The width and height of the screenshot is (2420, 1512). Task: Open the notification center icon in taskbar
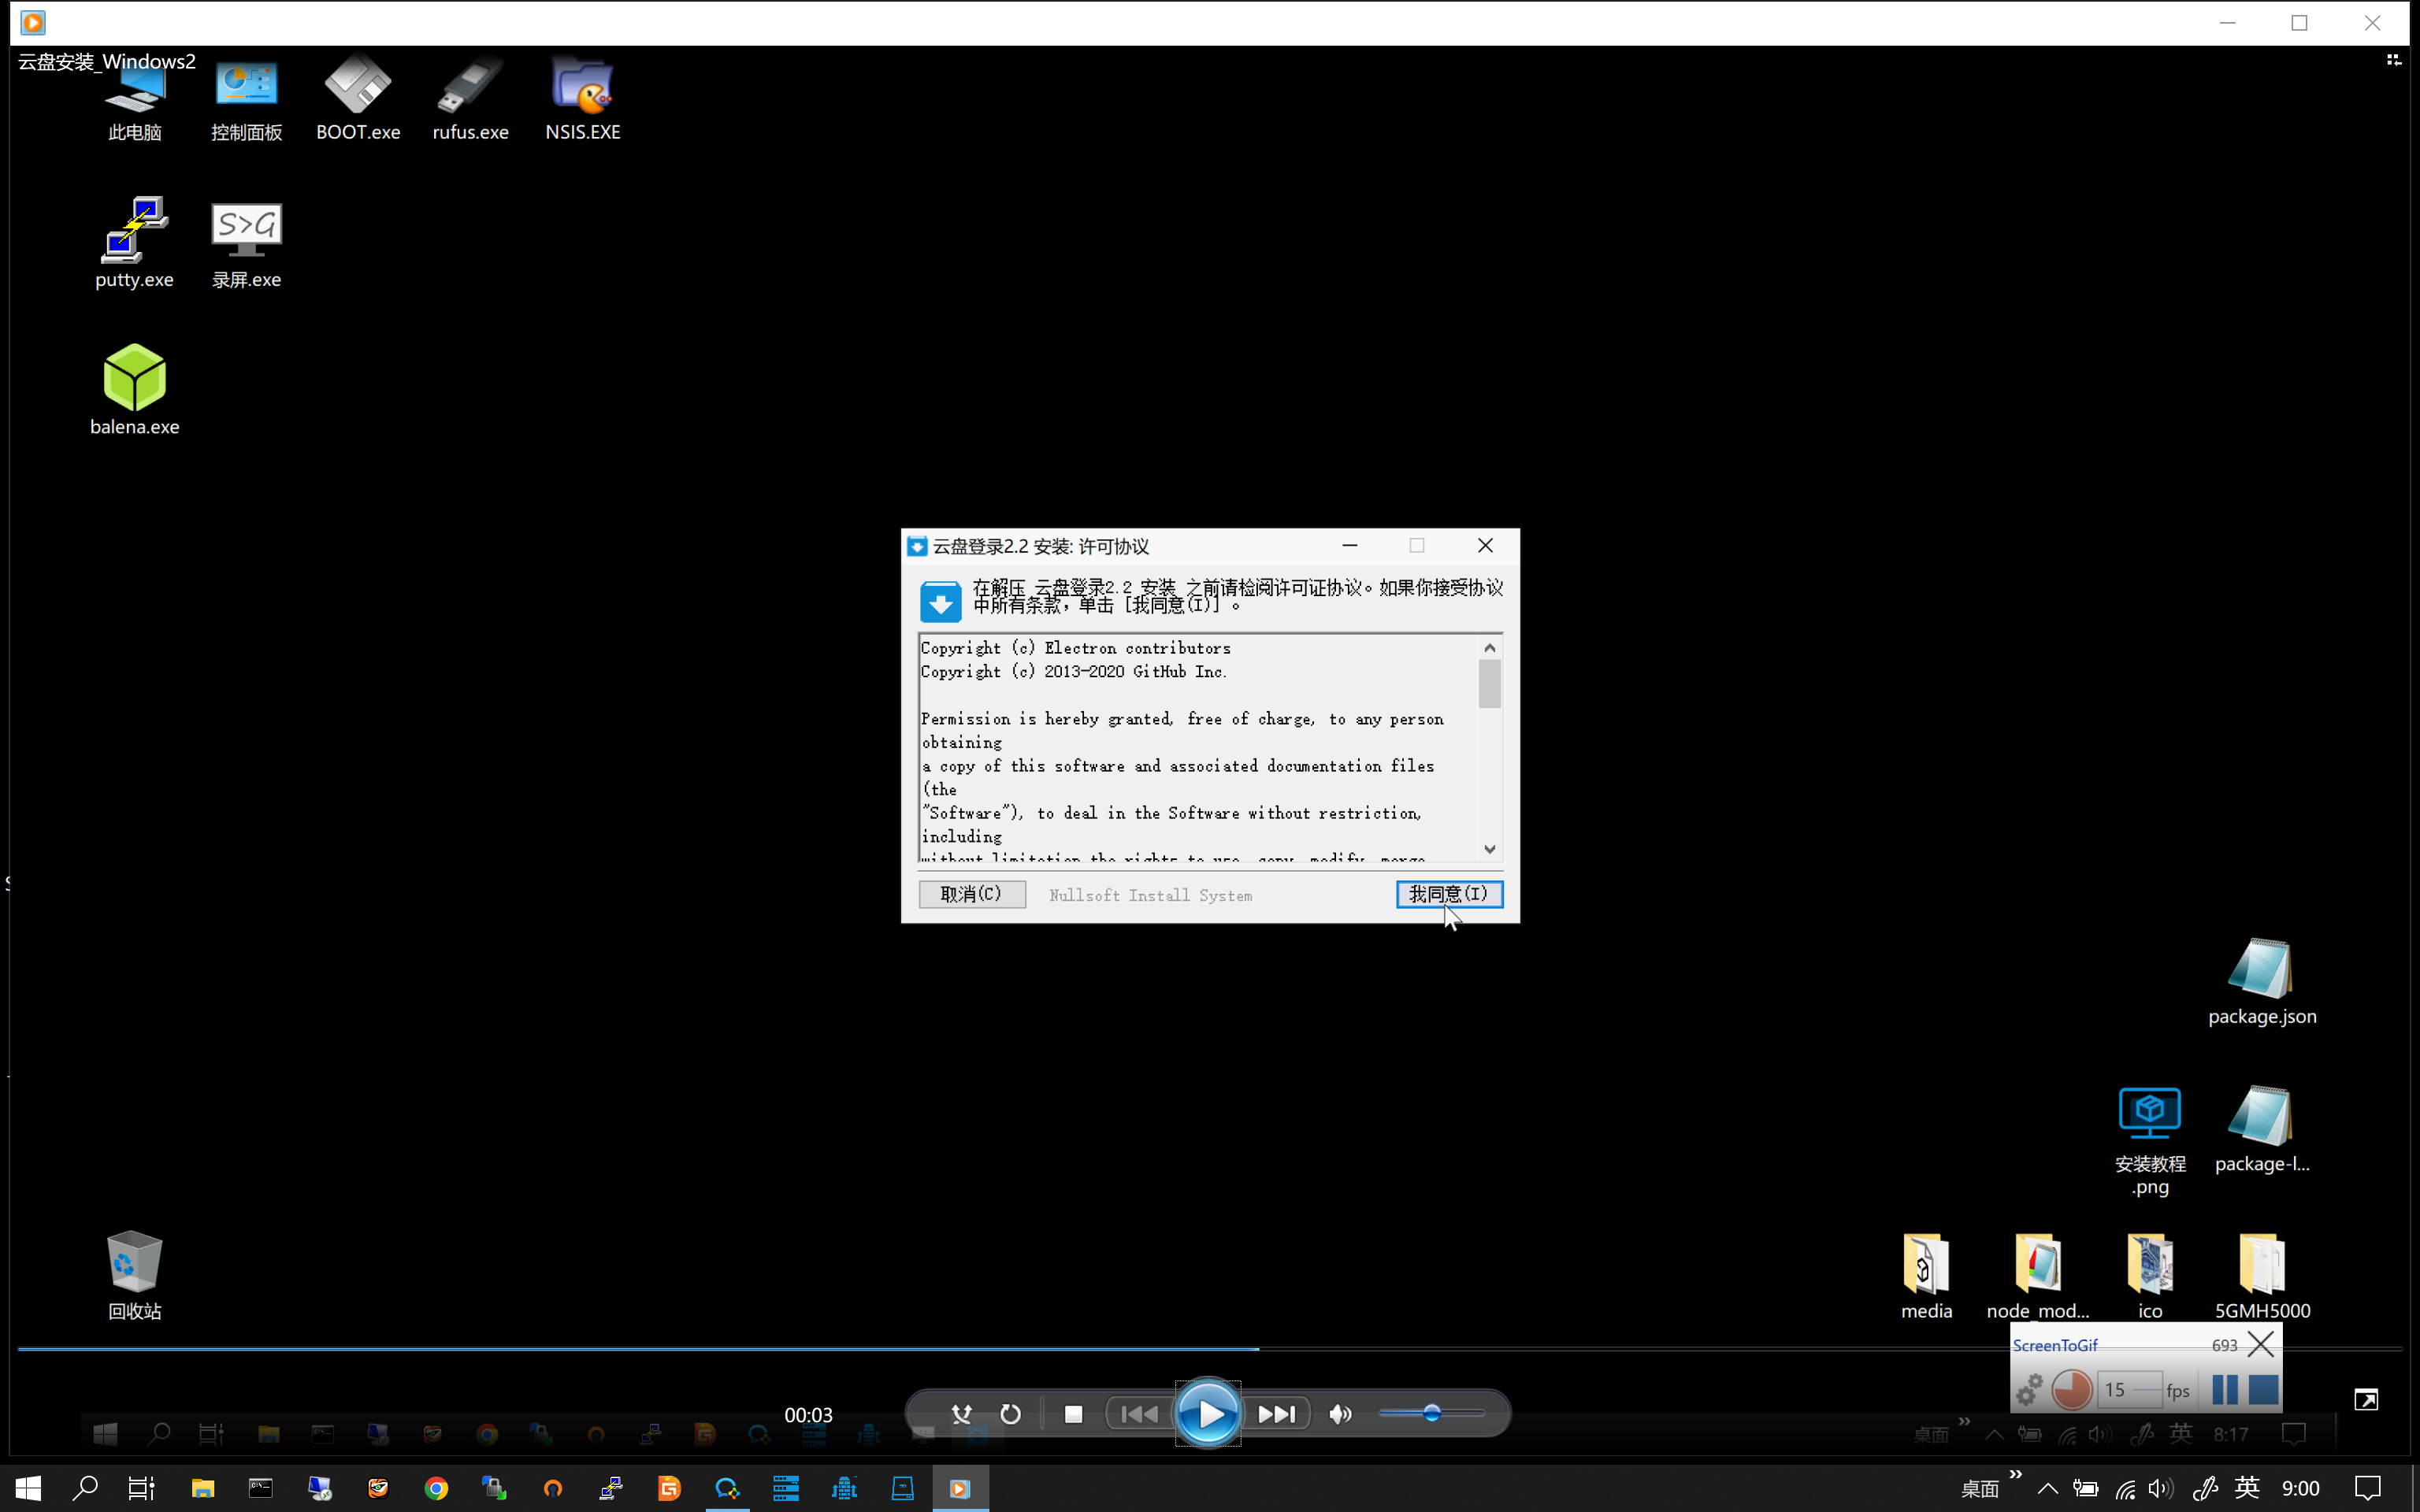click(2367, 1488)
